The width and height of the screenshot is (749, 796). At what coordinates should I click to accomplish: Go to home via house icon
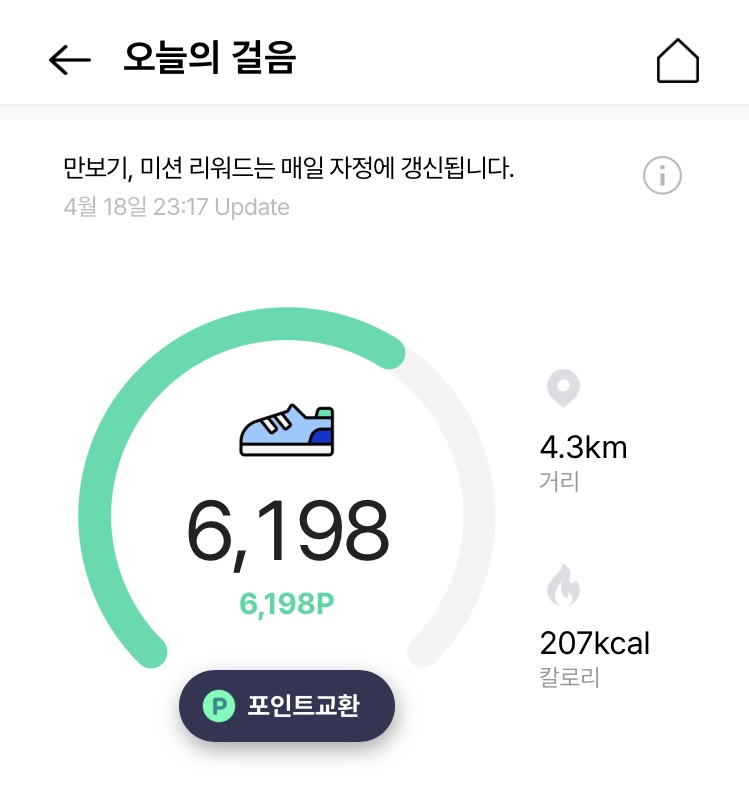coord(677,60)
